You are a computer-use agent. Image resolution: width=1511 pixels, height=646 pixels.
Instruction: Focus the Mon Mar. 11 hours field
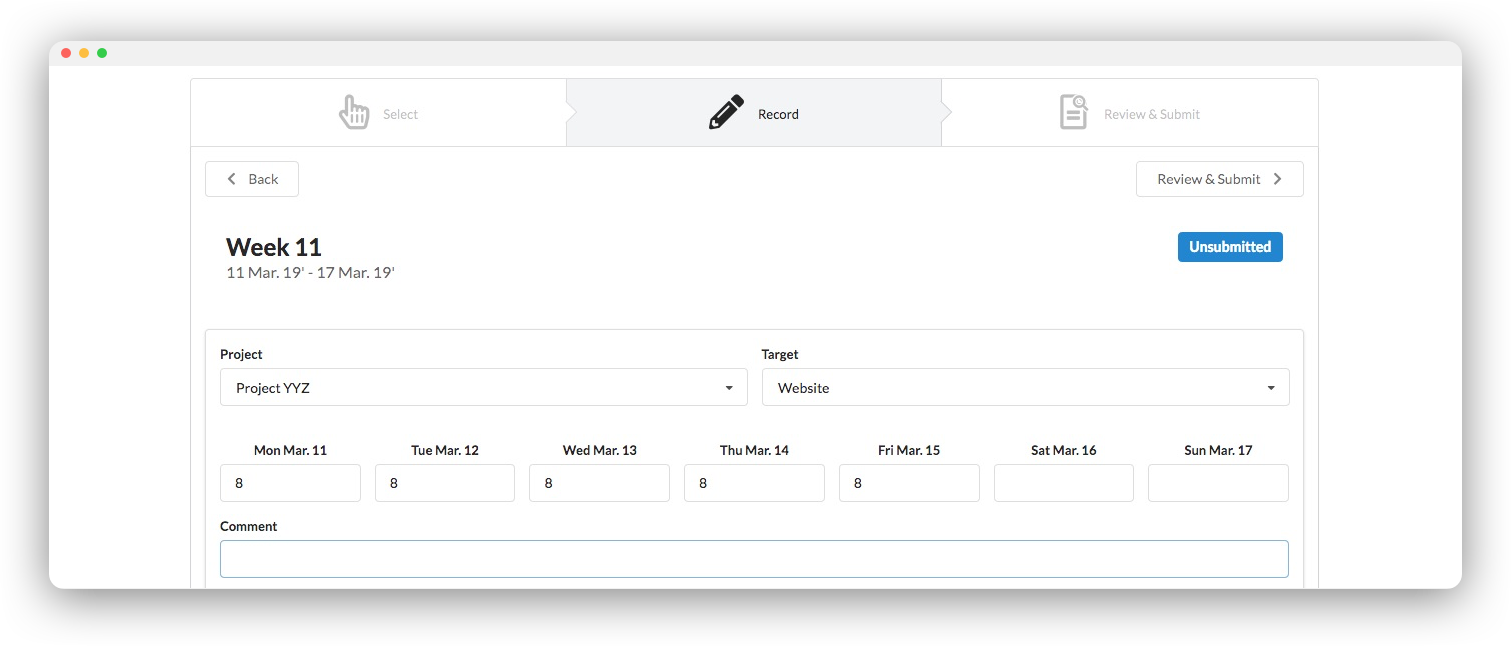tap(290, 483)
